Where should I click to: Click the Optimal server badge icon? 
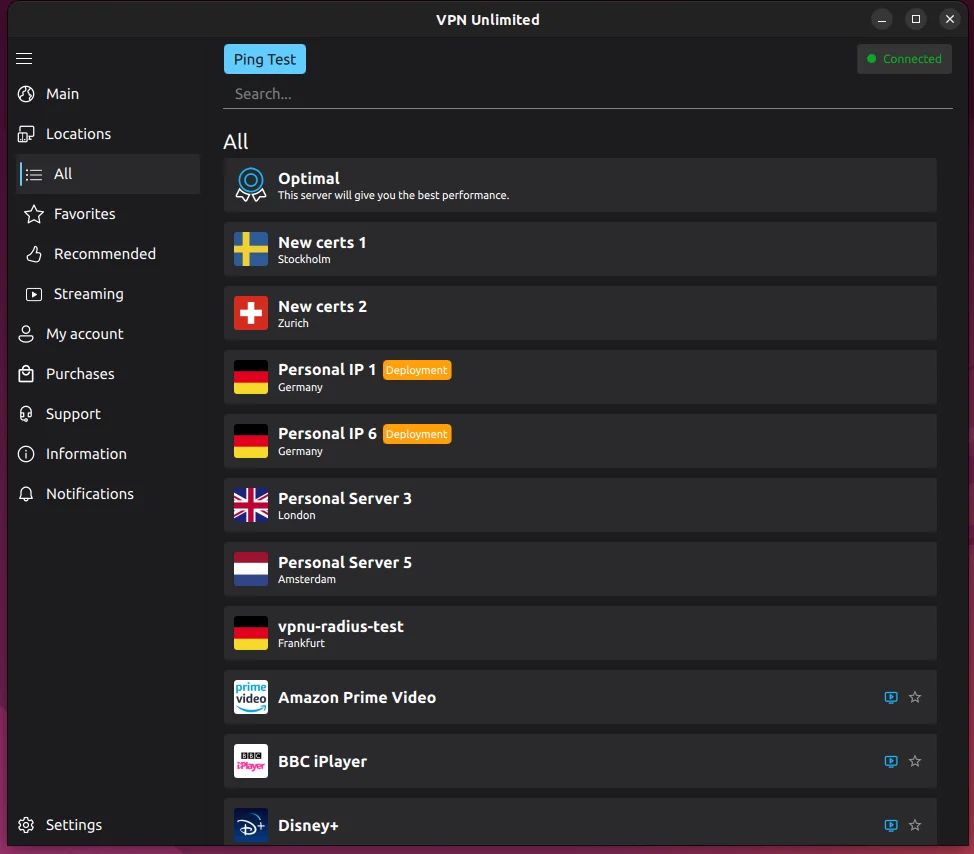point(251,184)
